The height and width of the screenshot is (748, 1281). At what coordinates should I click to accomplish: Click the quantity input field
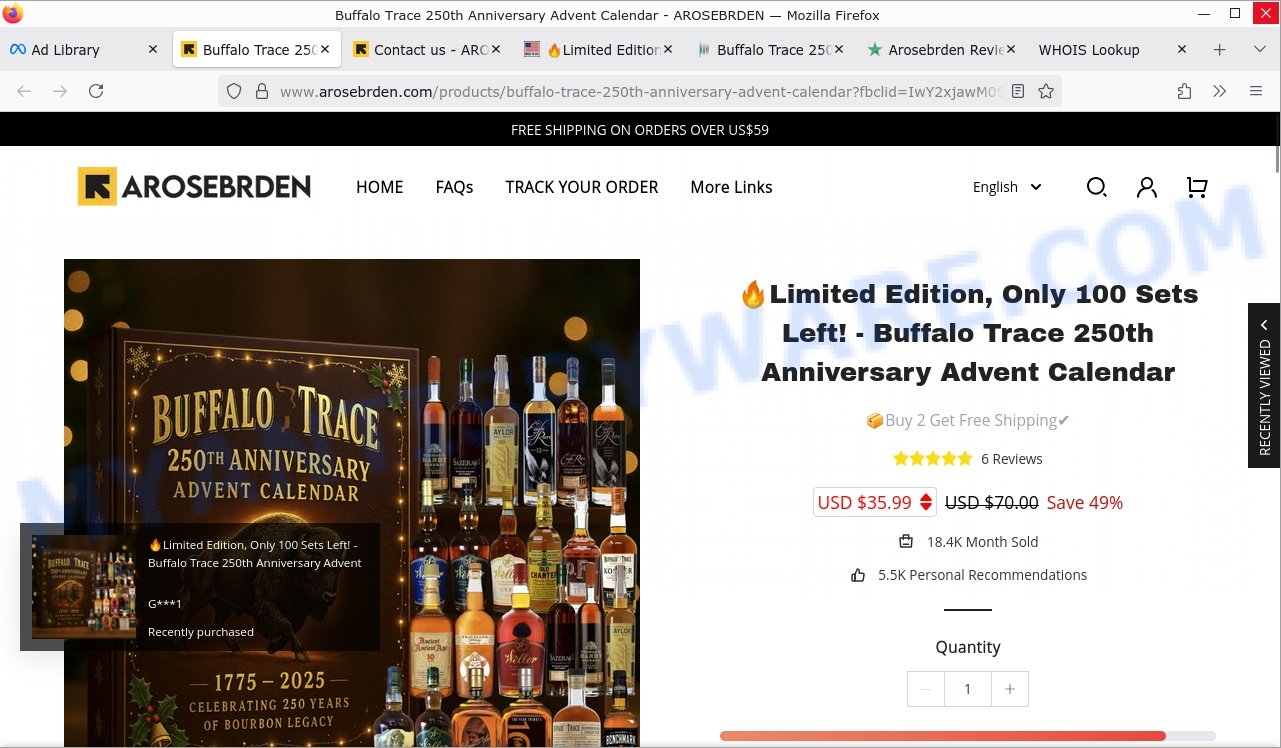coord(968,689)
